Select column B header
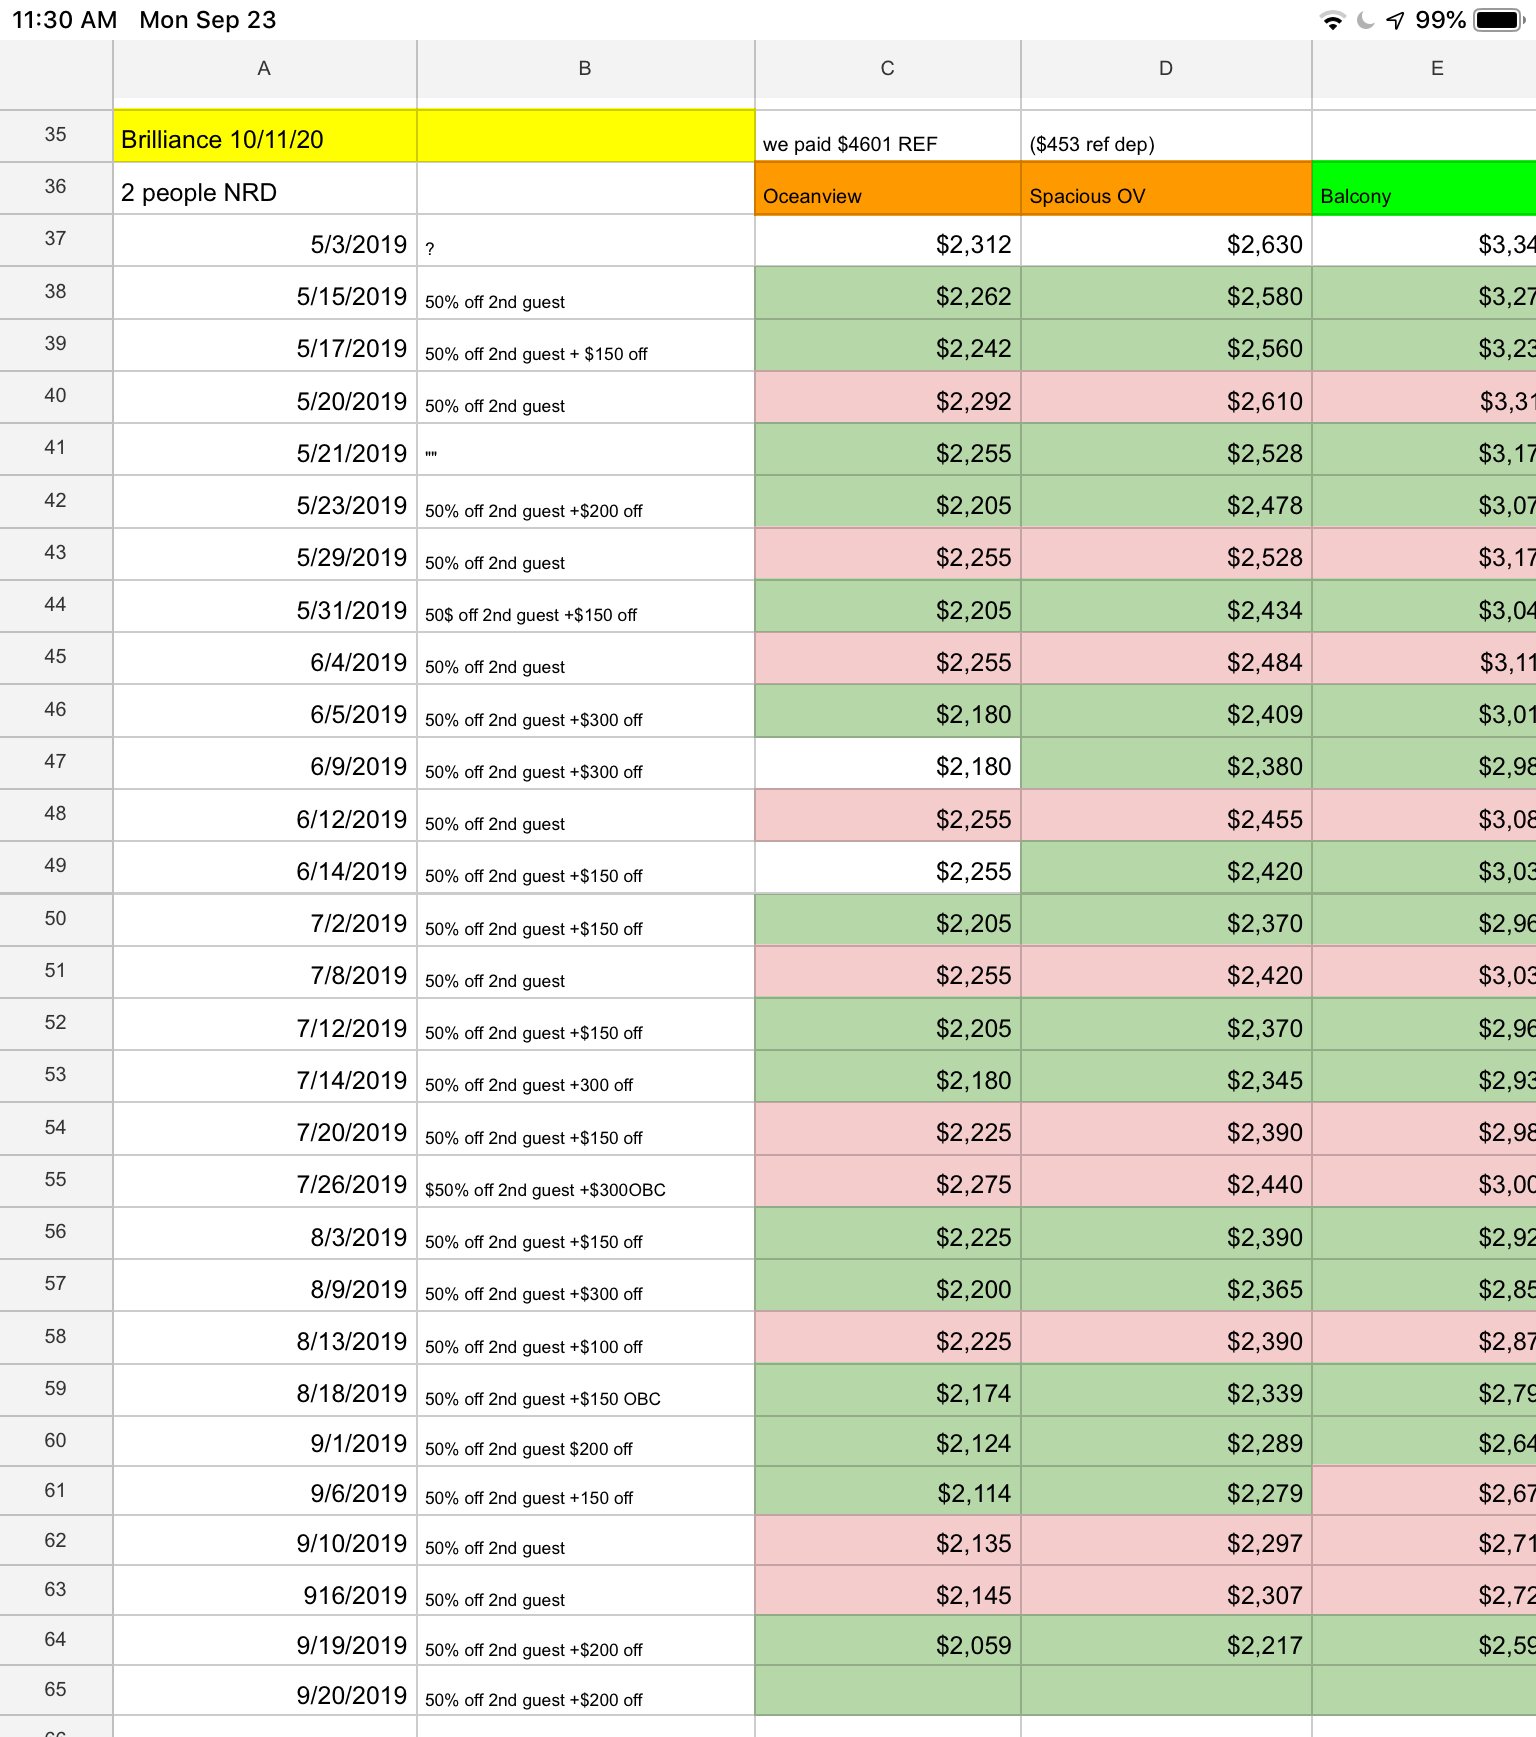This screenshot has height=1737, width=1536. coord(585,69)
